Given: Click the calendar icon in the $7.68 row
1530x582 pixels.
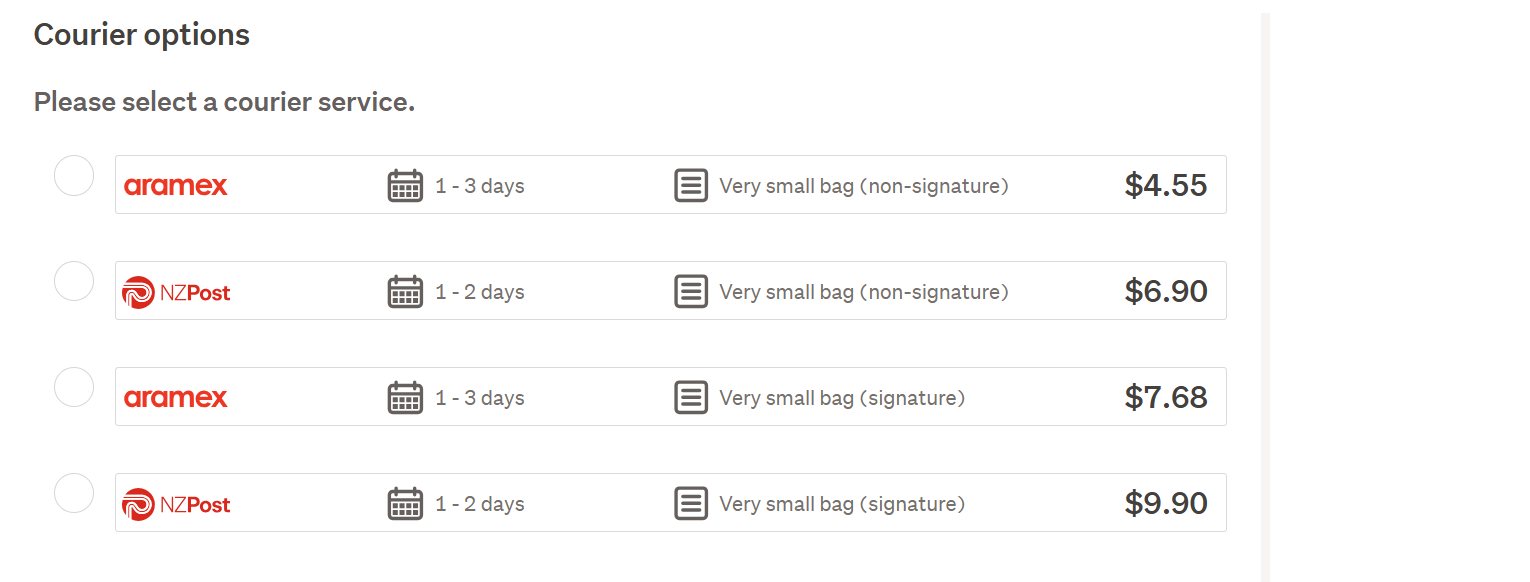Looking at the screenshot, I should coord(405,398).
